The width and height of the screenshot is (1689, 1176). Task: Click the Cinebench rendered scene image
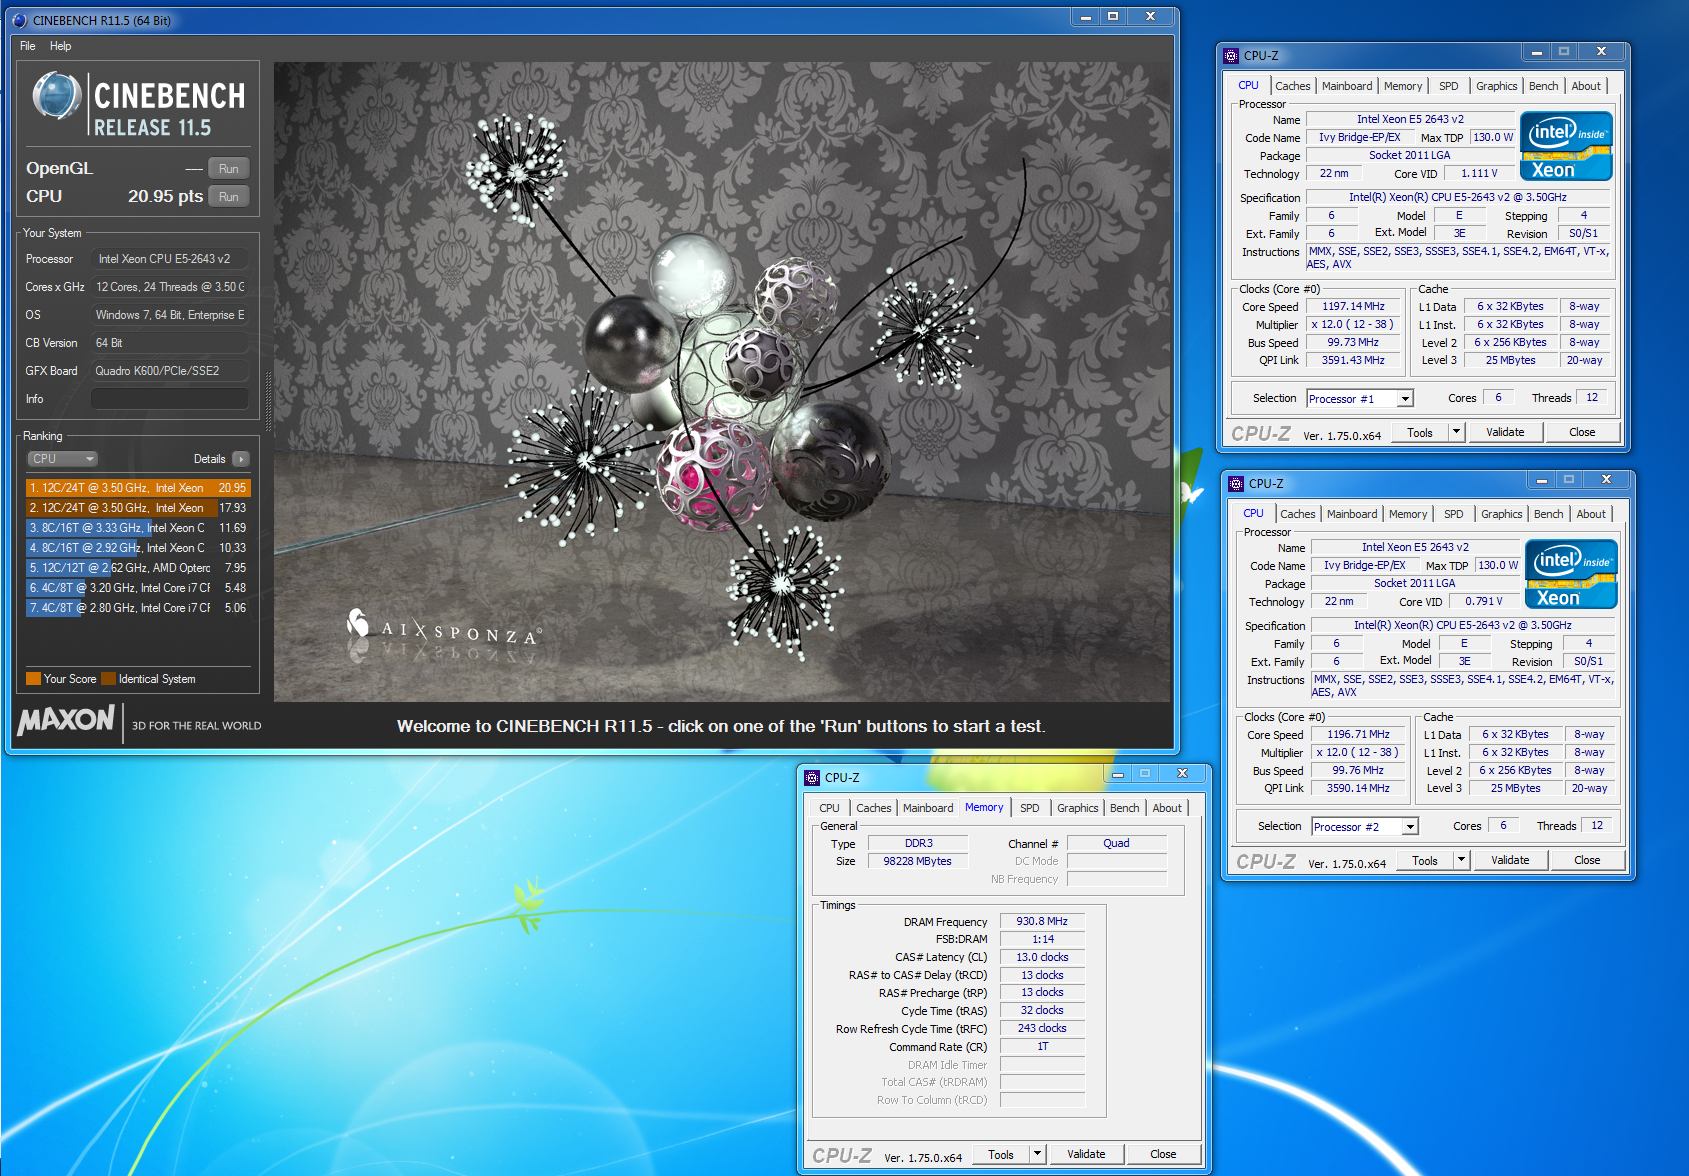pos(722,381)
